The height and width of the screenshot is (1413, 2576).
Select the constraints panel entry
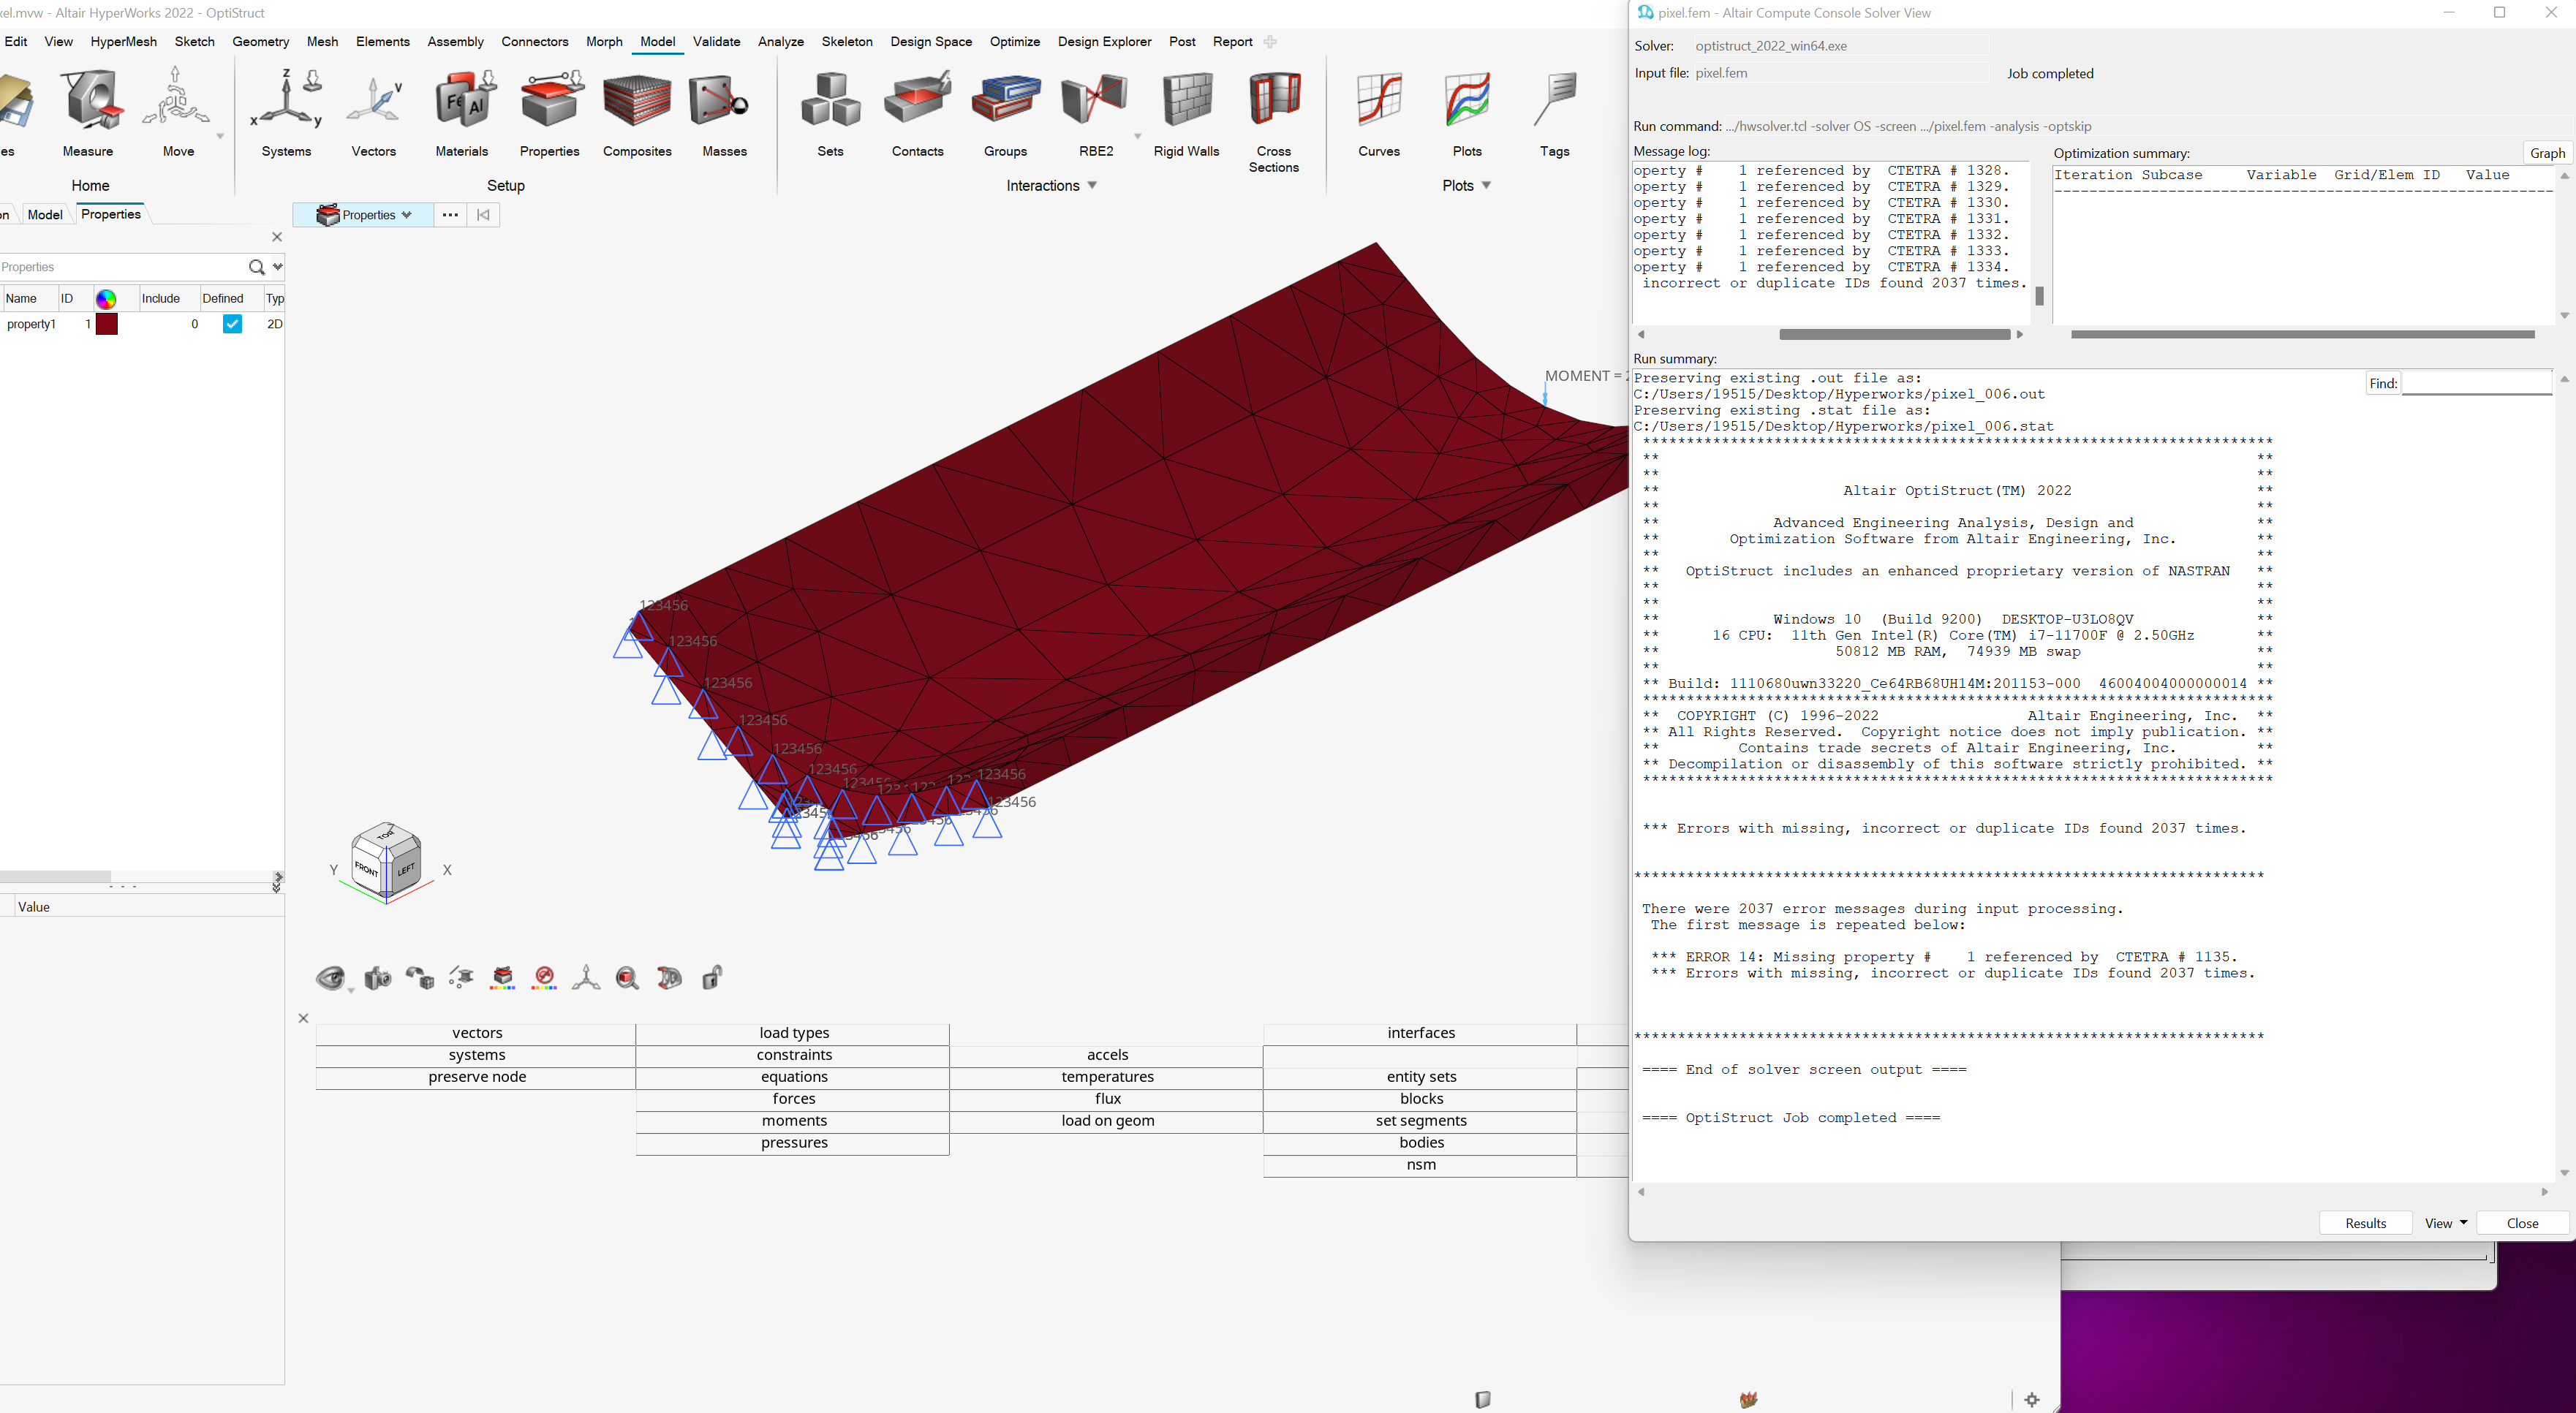pos(793,1055)
